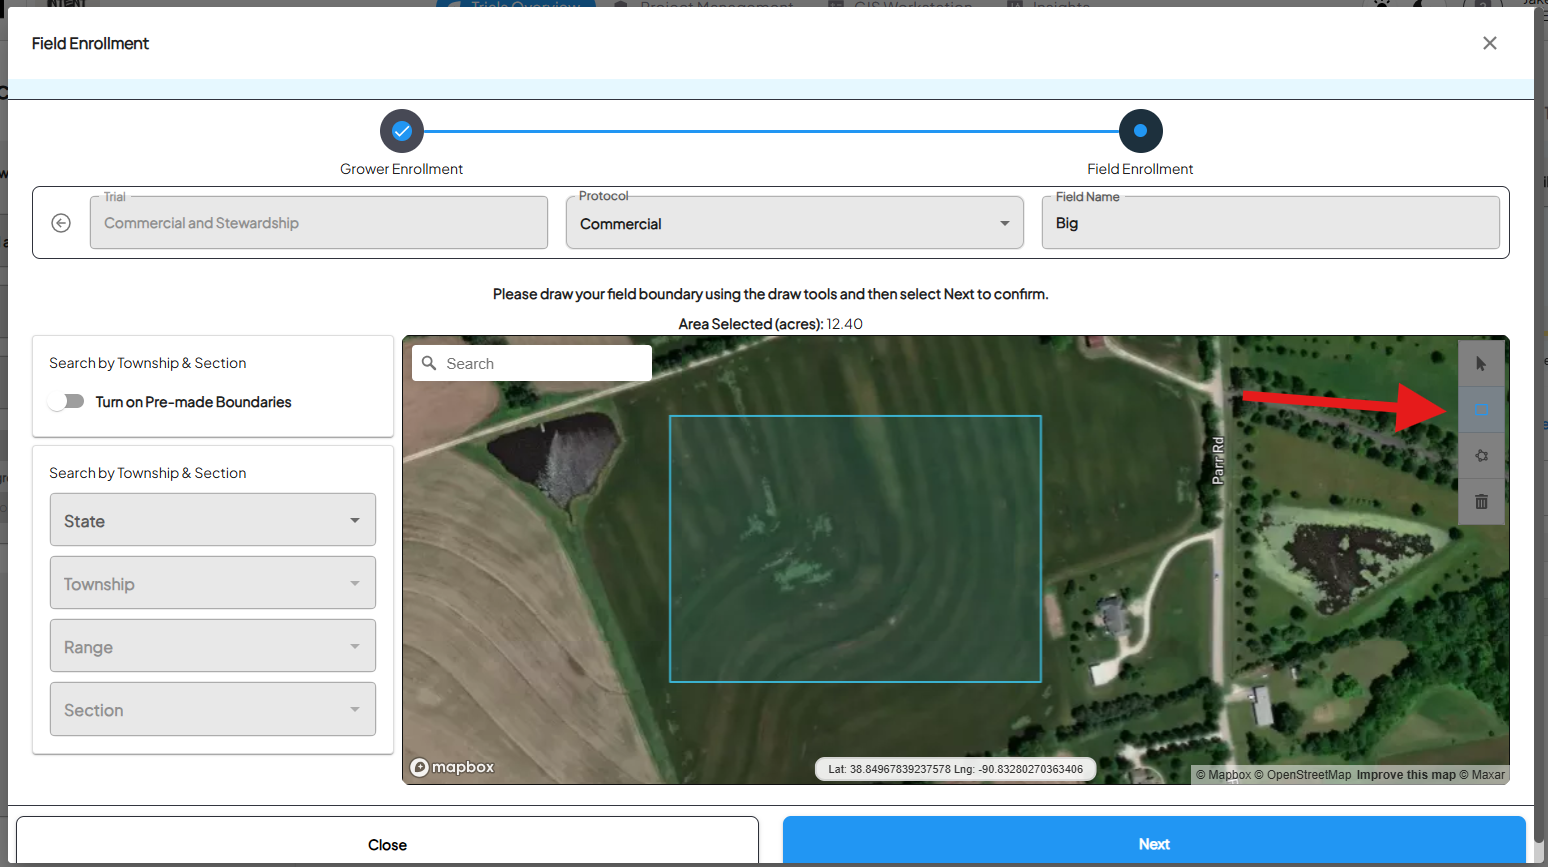Click the Grower Enrollment step label
1548x867 pixels.
click(x=401, y=169)
